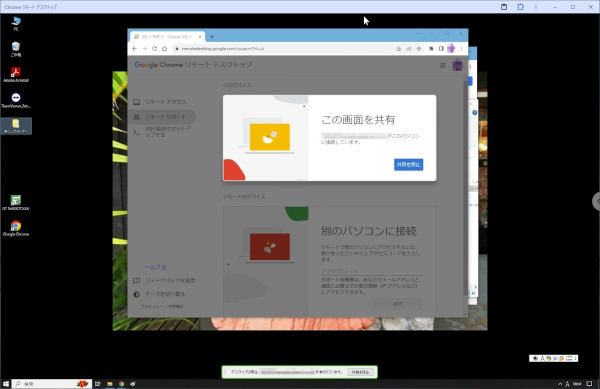Click the fullscreen icon in Chrome Remote Desktop title bar
This screenshot has height=389, width=600.
pos(520,7)
